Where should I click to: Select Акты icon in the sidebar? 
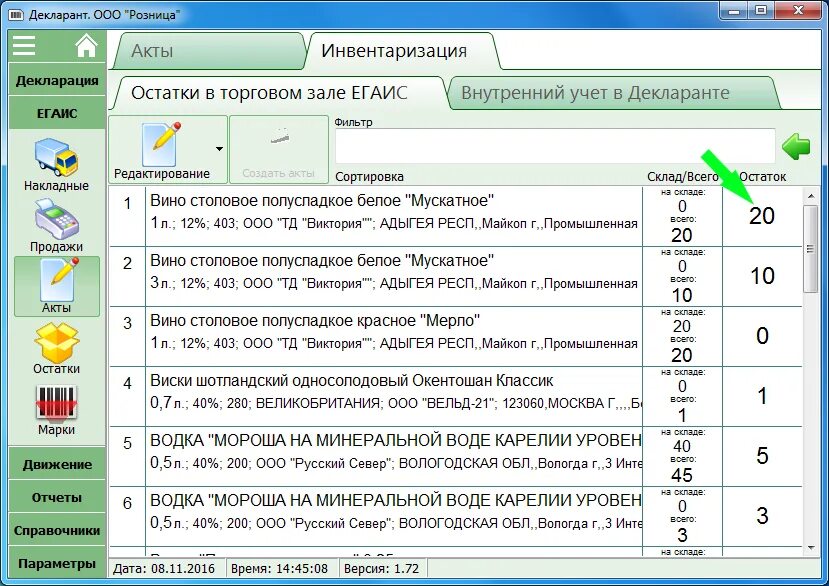coord(57,286)
